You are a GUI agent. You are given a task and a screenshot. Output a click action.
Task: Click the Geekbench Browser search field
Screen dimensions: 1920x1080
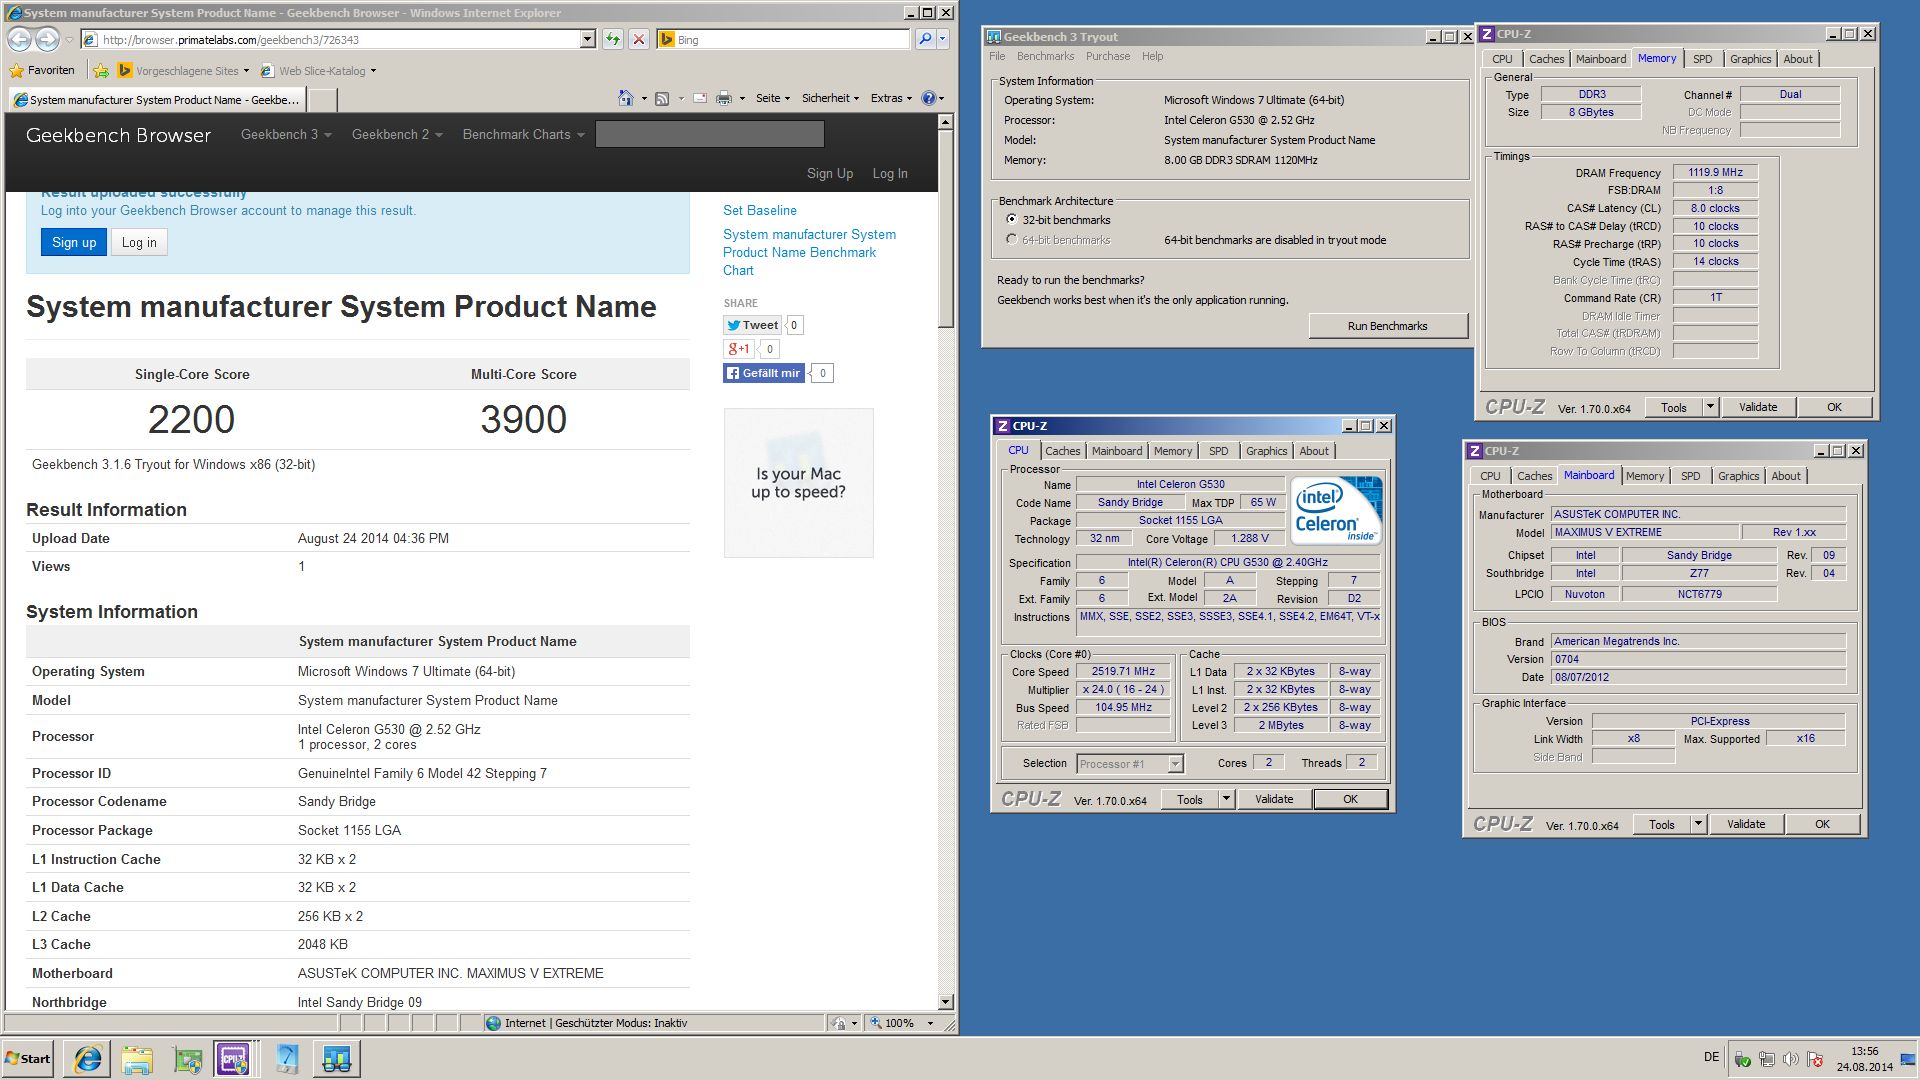[710, 134]
